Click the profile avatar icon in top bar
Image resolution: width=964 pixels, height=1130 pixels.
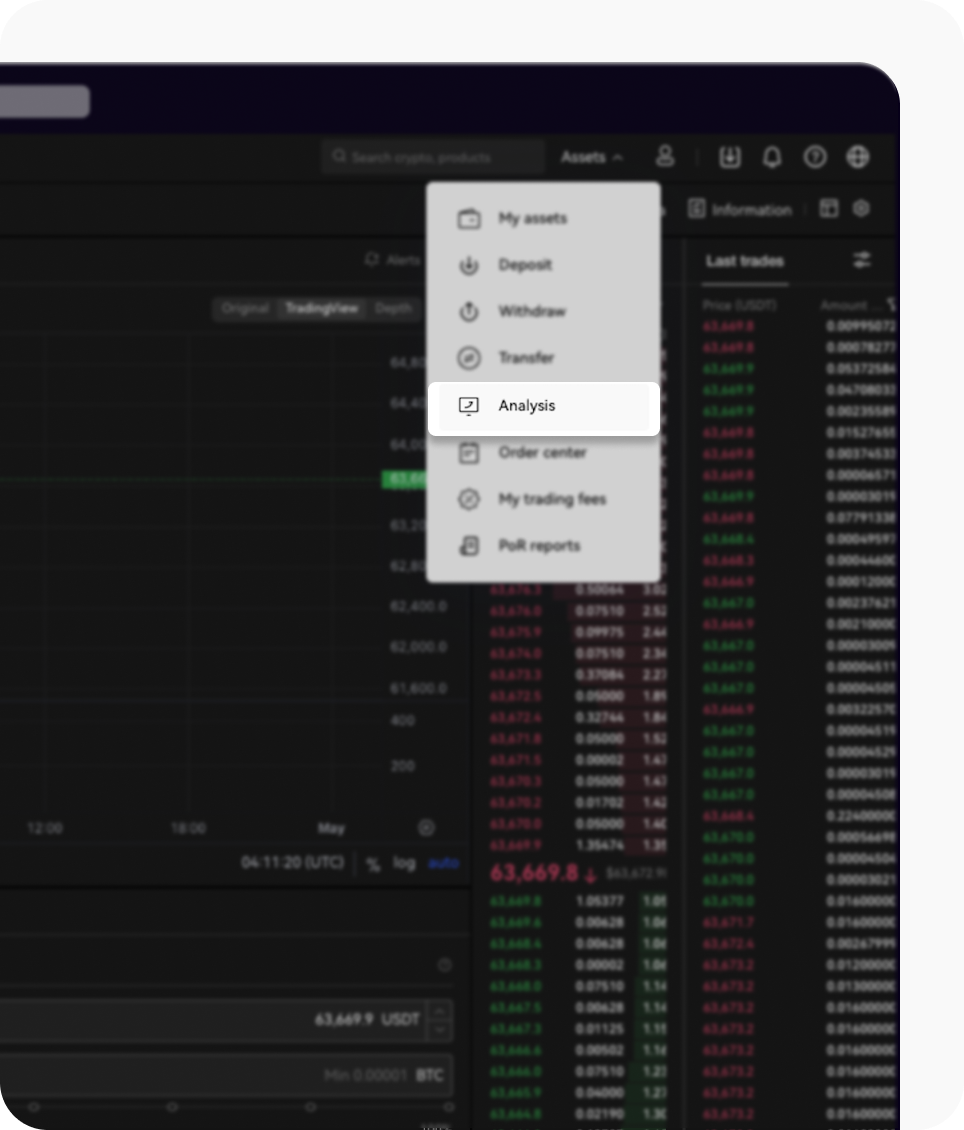coord(665,157)
